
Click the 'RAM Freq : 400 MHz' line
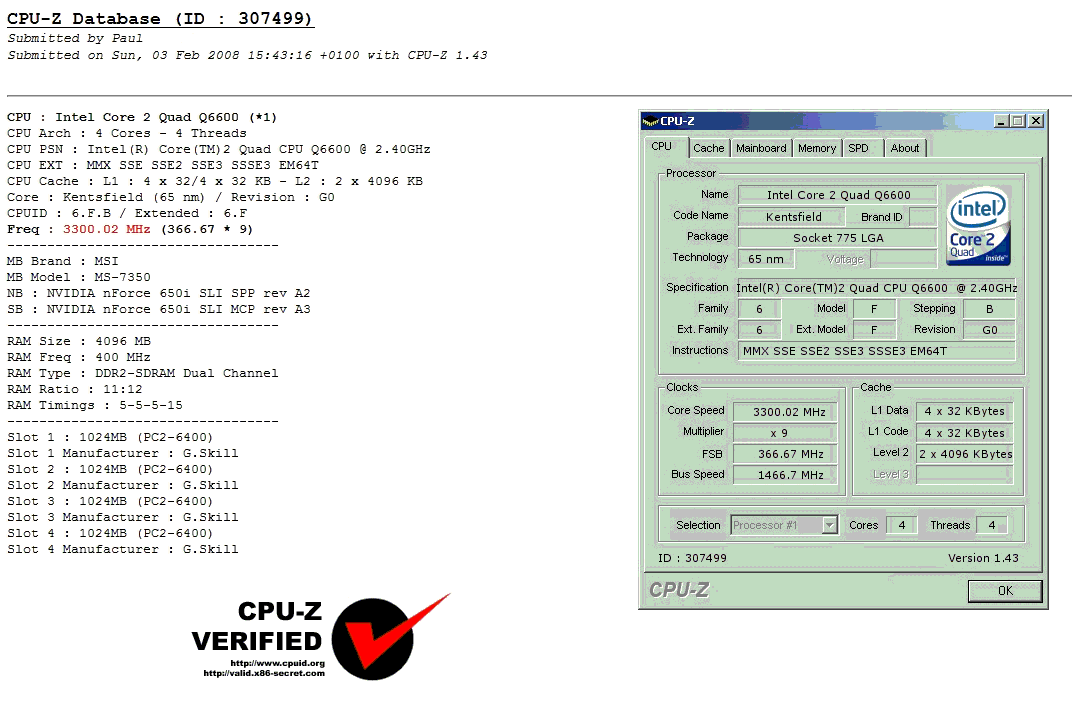(79, 357)
